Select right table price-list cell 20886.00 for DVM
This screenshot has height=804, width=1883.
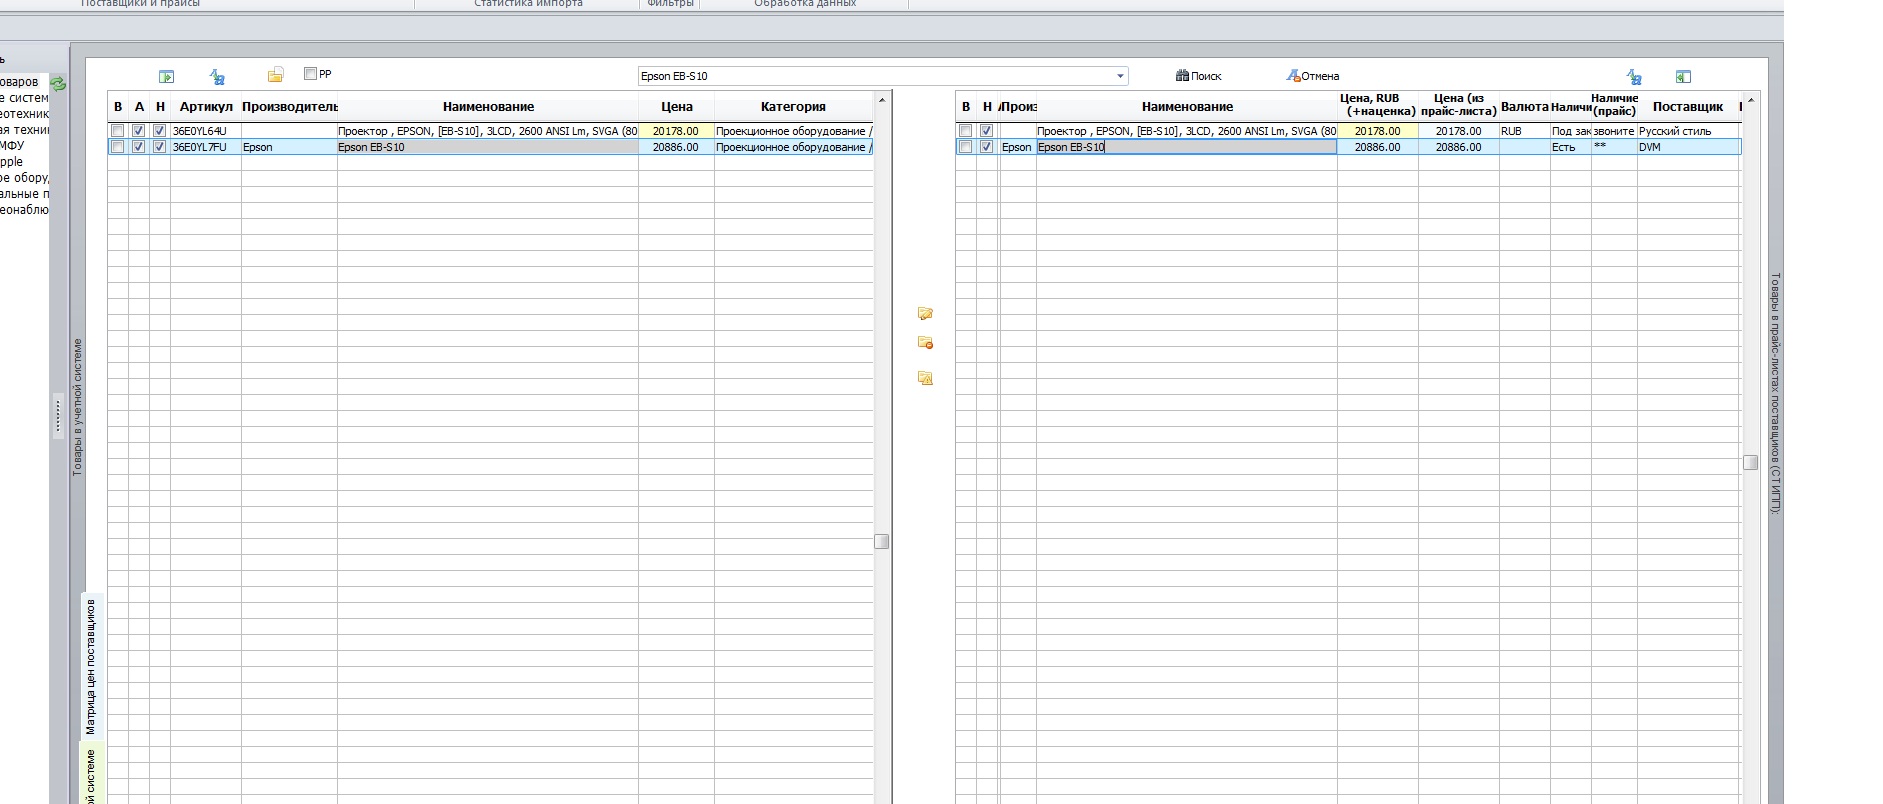click(1458, 147)
